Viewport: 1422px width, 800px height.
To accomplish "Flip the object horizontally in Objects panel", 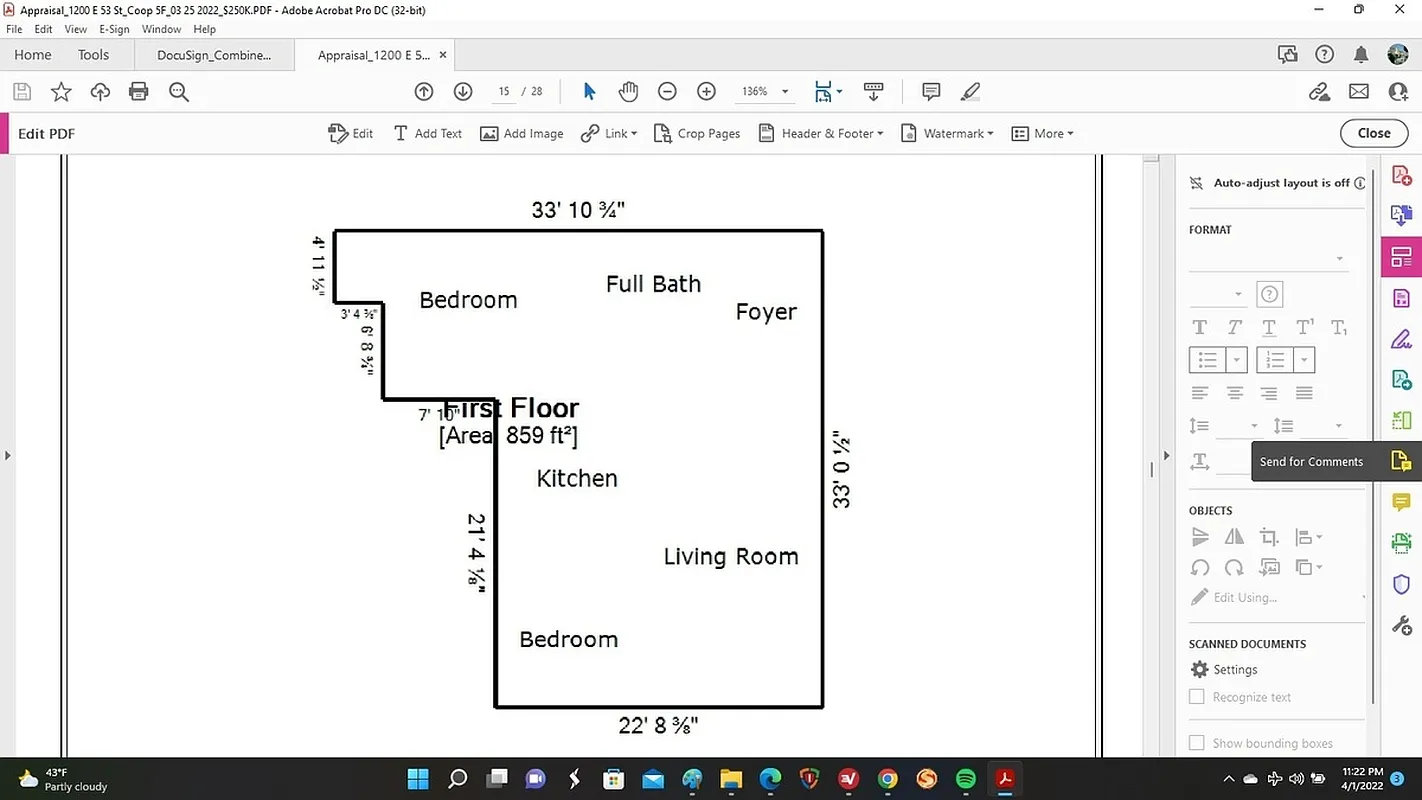I will (1234, 536).
